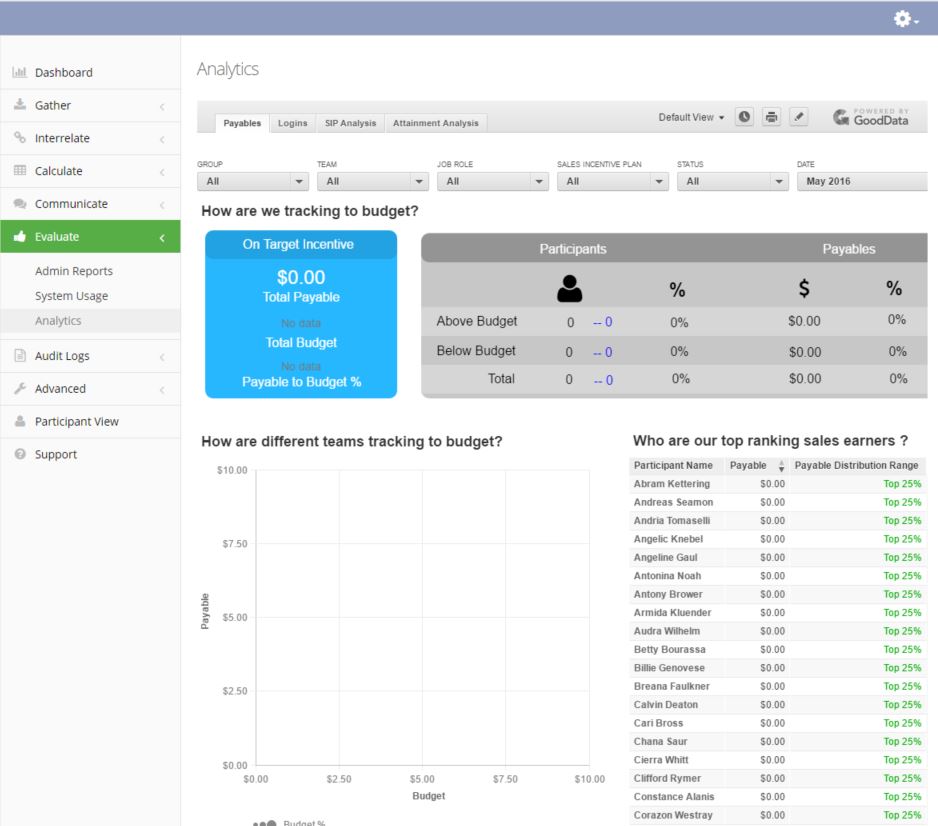Click the Audit Logs document icon
Viewport: 938px width, 826px height.
click(x=20, y=355)
